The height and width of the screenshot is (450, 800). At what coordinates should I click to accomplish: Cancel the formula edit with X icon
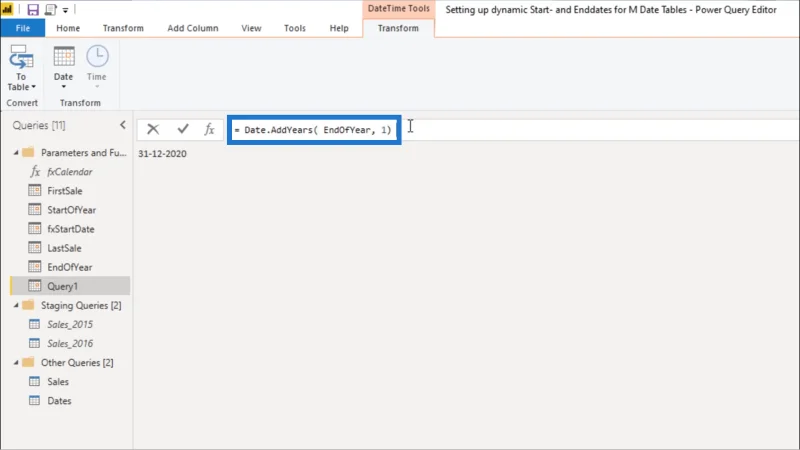pos(153,129)
